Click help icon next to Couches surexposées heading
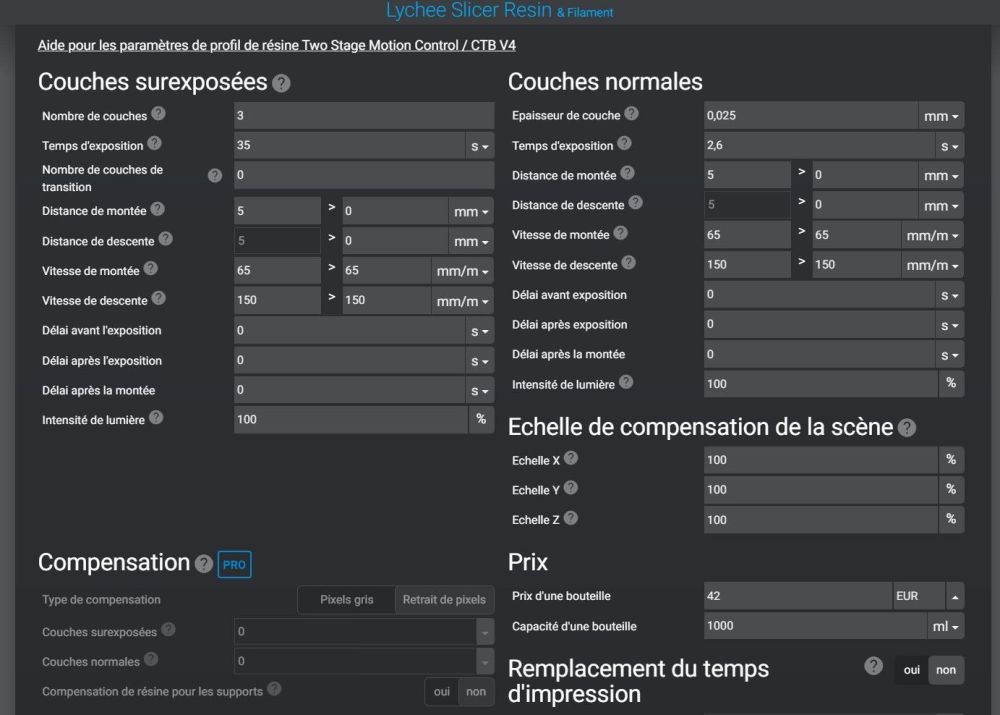 tap(281, 83)
